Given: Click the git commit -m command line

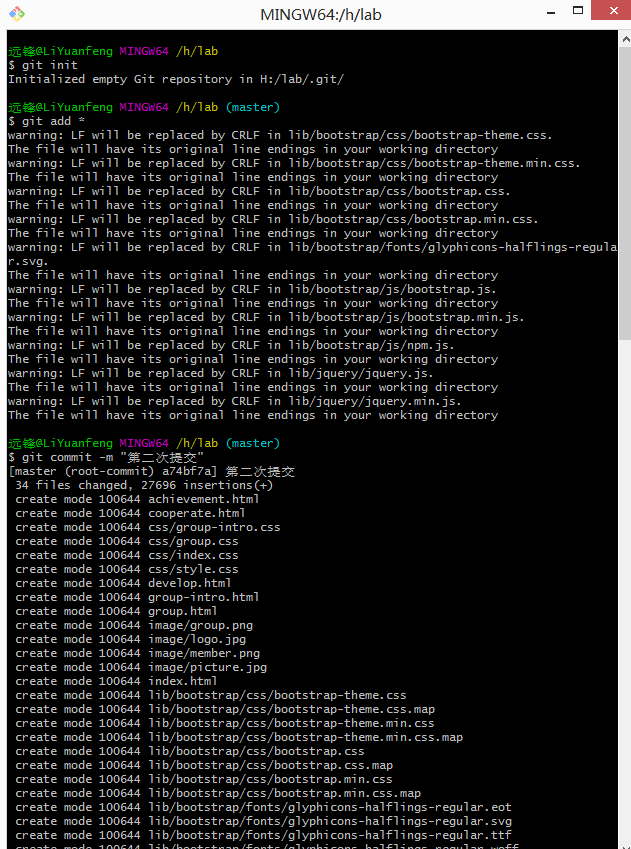Looking at the screenshot, I should point(106,457).
